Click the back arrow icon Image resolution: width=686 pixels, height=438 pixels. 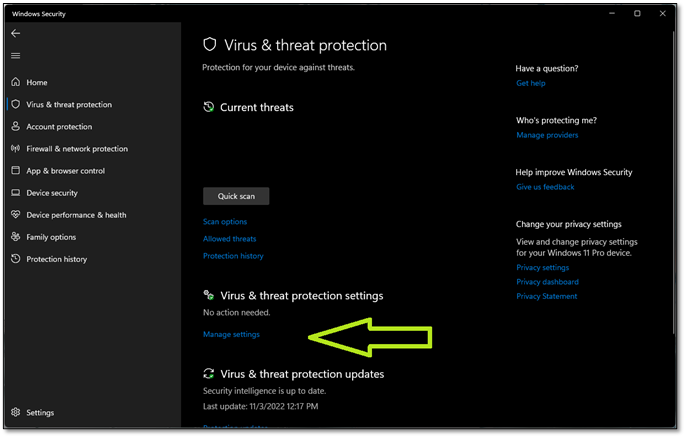(15, 33)
